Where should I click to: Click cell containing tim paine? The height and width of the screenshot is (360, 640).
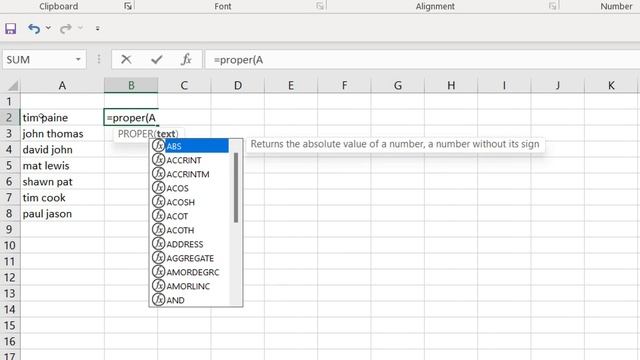(62, 118)
